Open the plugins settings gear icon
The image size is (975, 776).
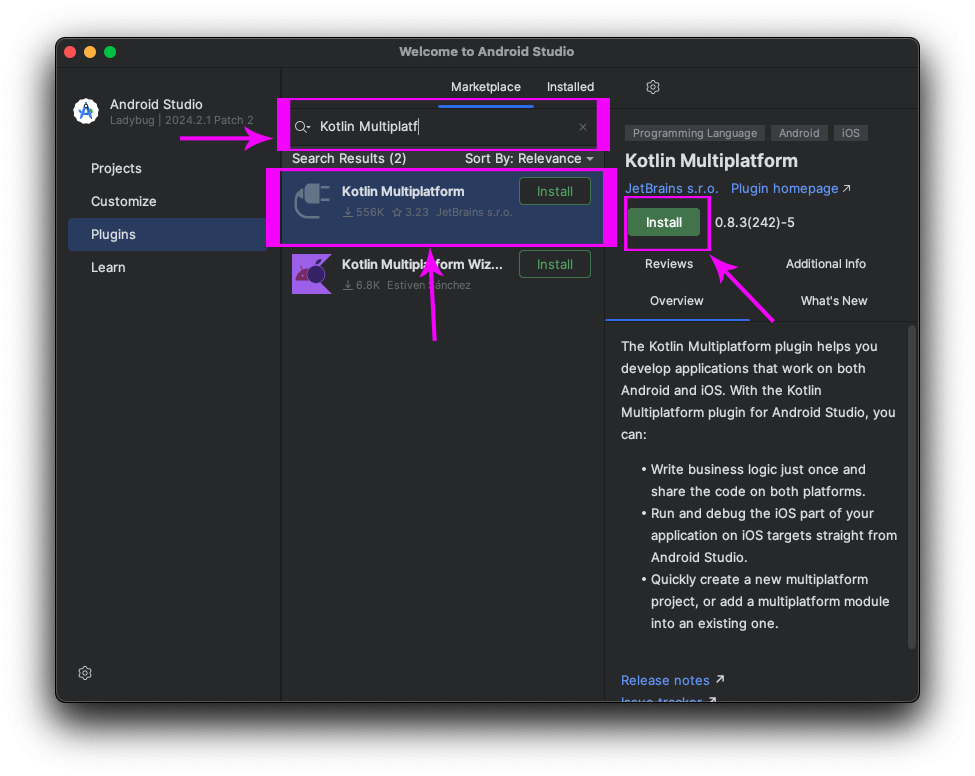[x=652, y=87]
